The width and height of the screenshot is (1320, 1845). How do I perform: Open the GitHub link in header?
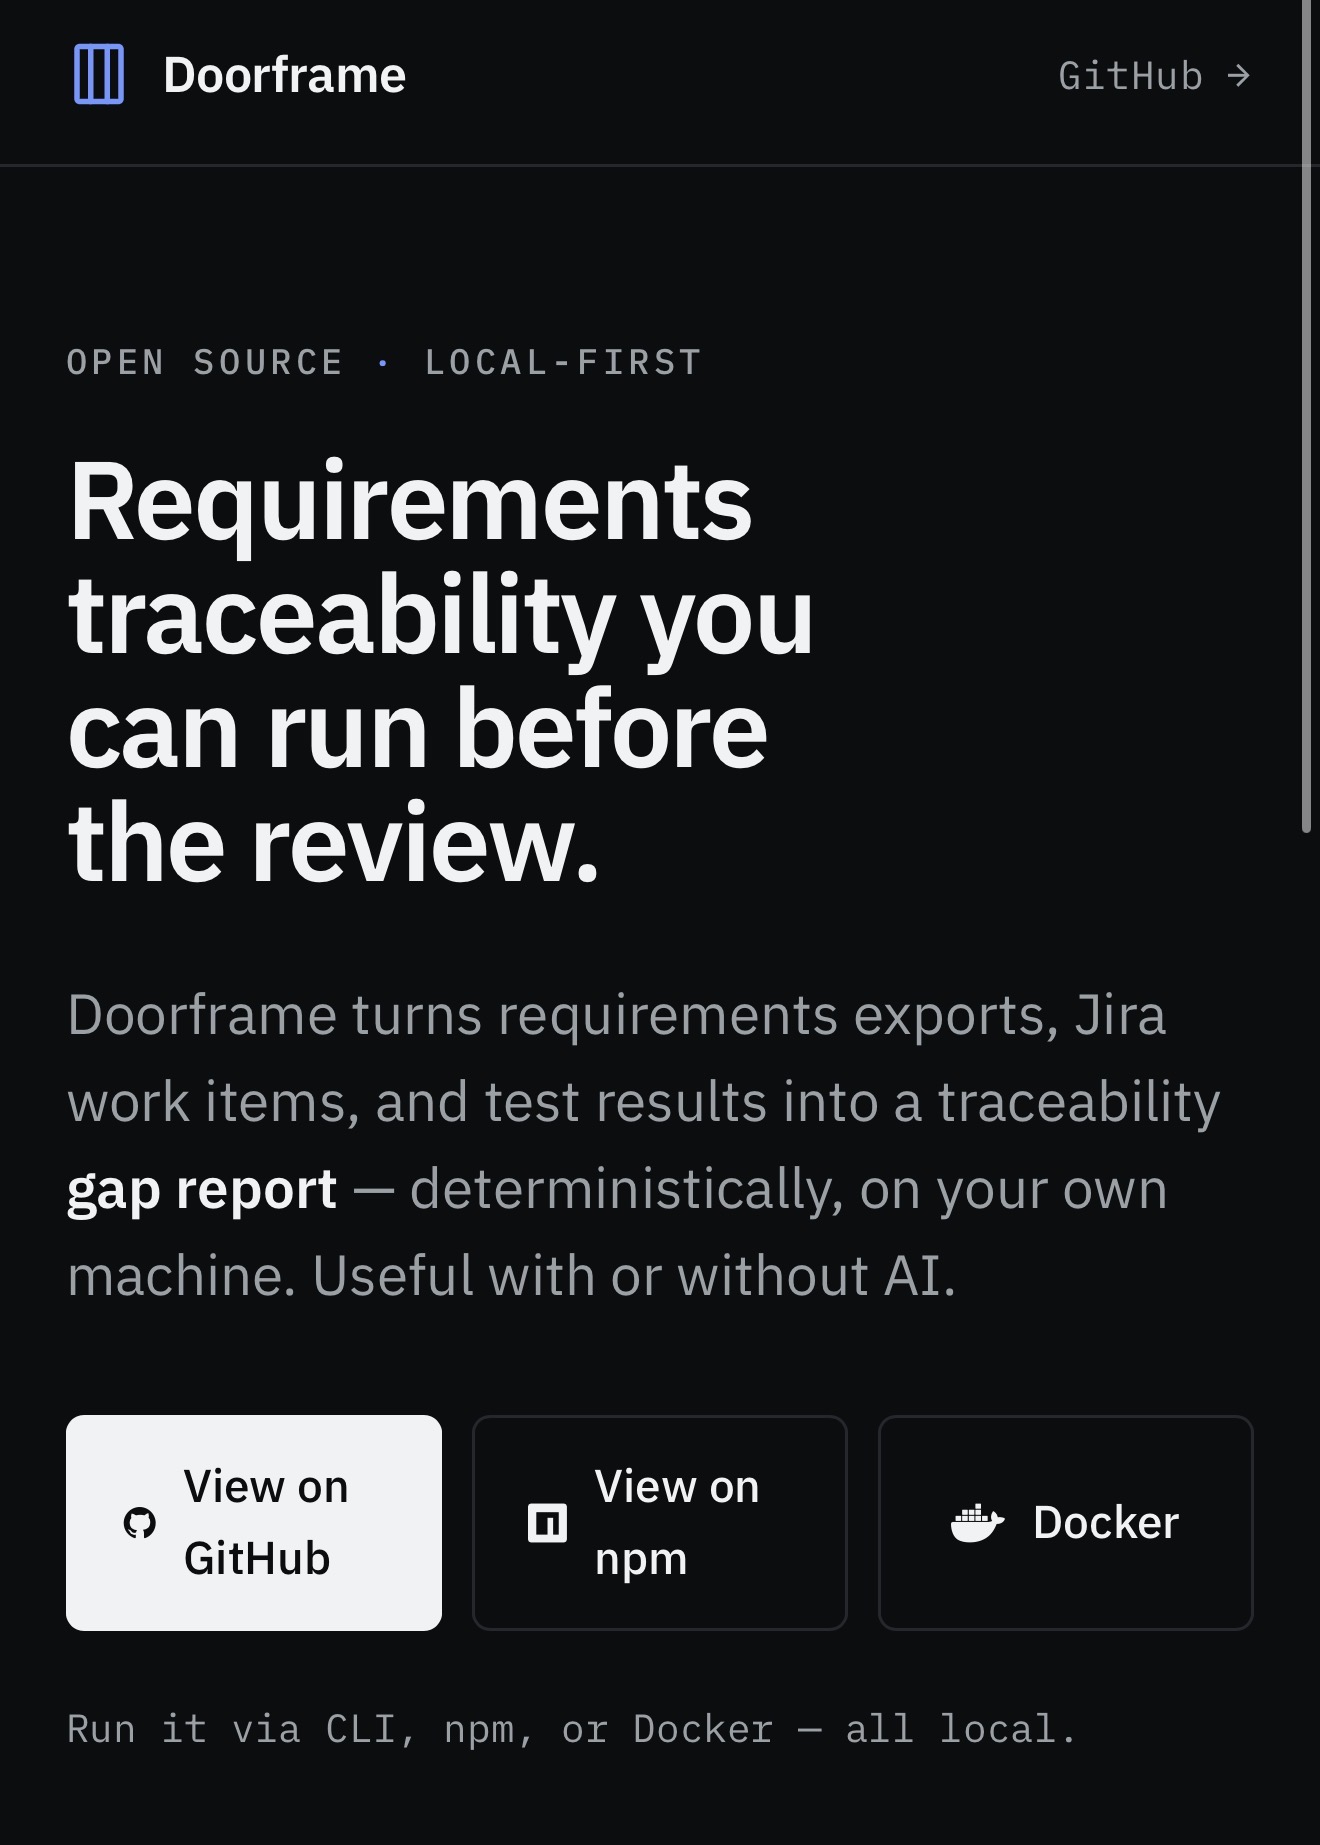tap(1155, 76)
